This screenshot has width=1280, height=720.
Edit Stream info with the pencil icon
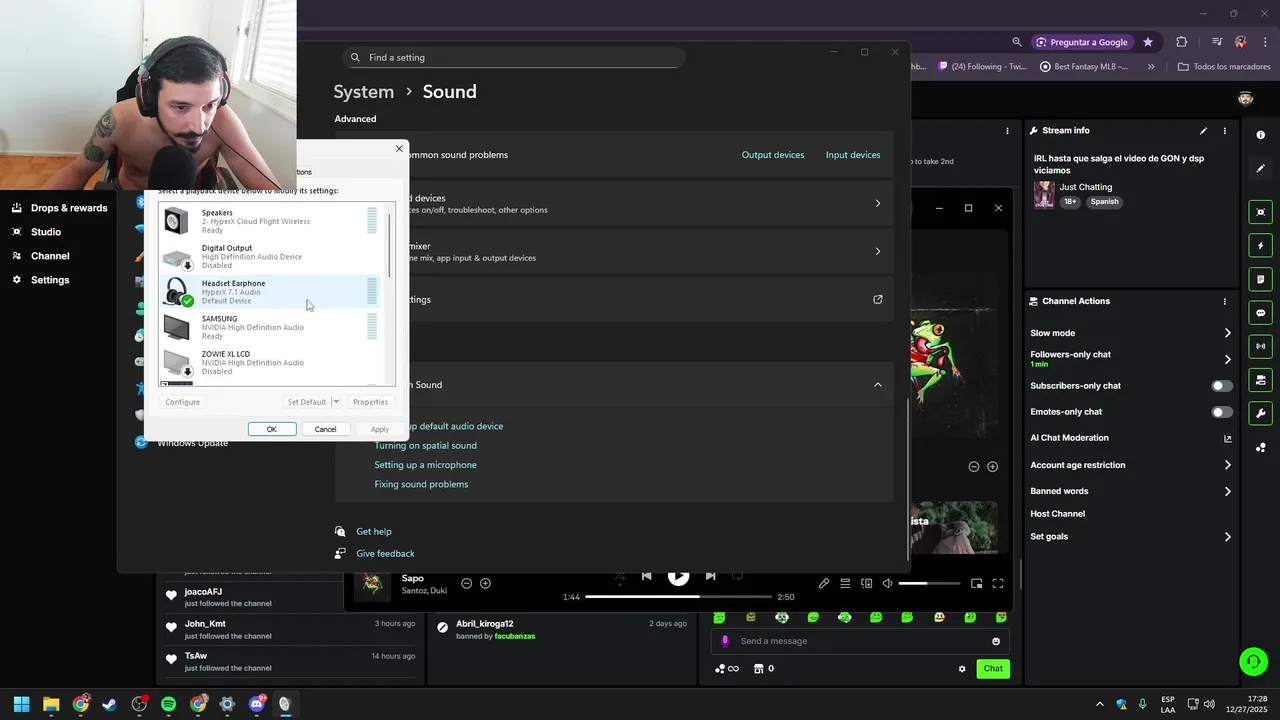pyautogui.click(x=1203, y=131)
